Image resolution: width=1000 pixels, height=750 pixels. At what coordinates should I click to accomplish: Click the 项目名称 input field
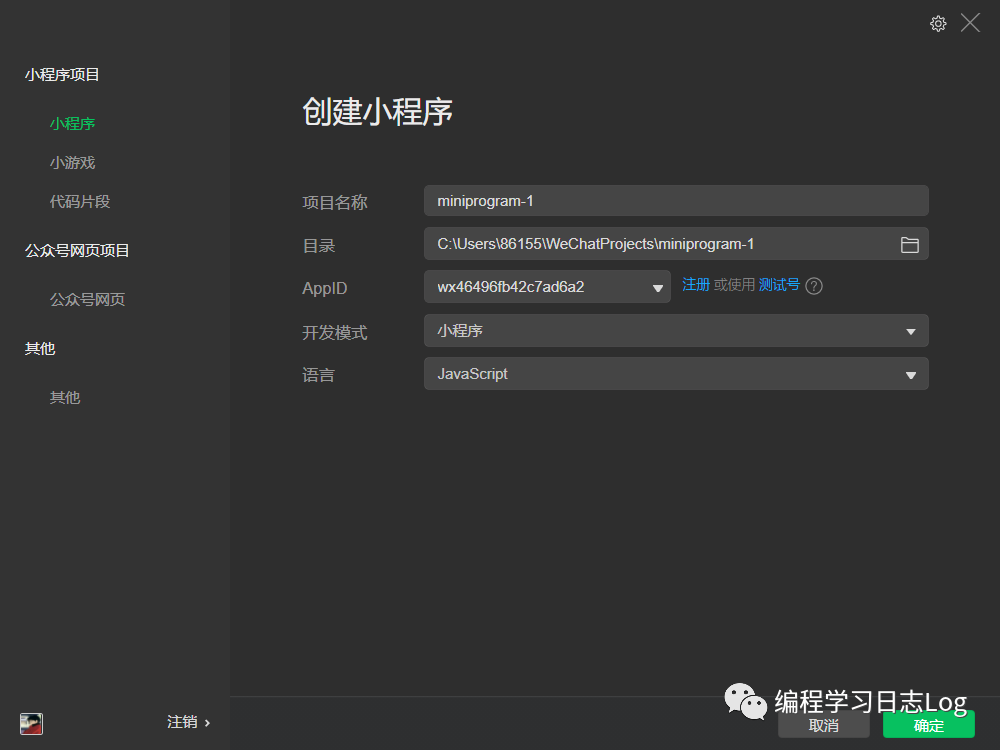point(676,201)
